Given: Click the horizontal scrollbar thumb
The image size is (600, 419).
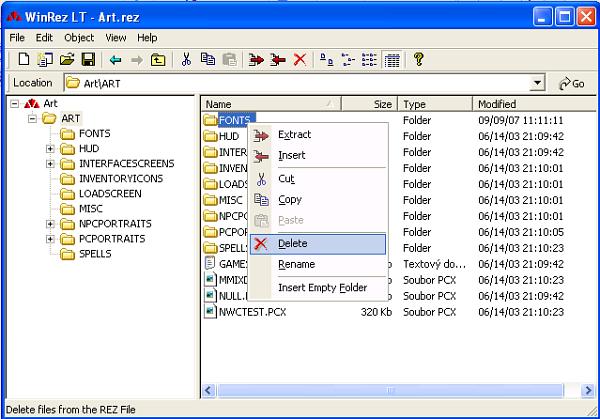Looking at the screenshot, I should click(390, 390).
